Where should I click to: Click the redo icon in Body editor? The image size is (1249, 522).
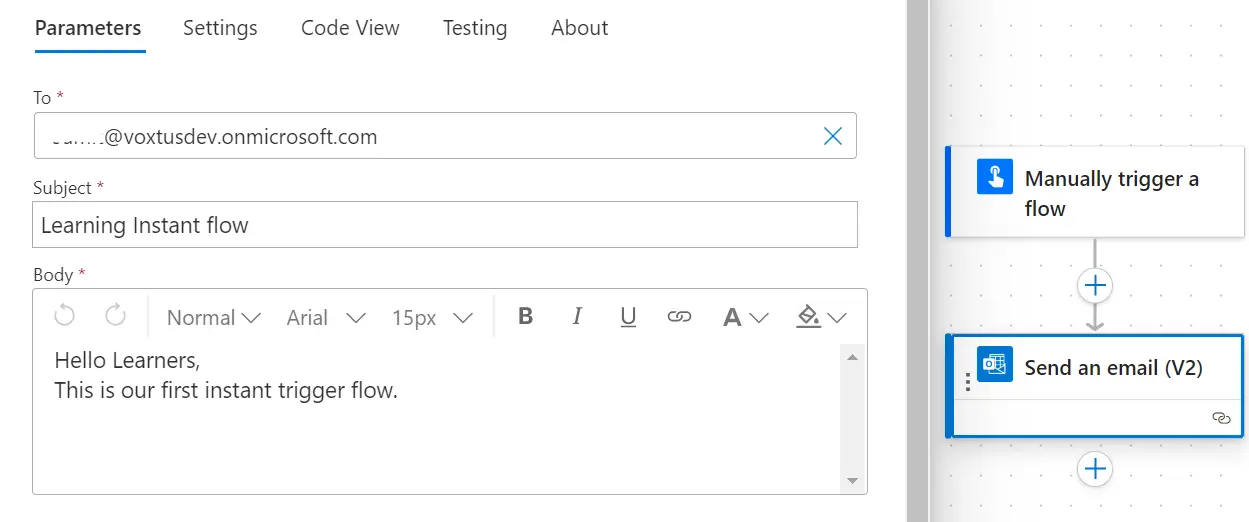click(x=116, y=317)
